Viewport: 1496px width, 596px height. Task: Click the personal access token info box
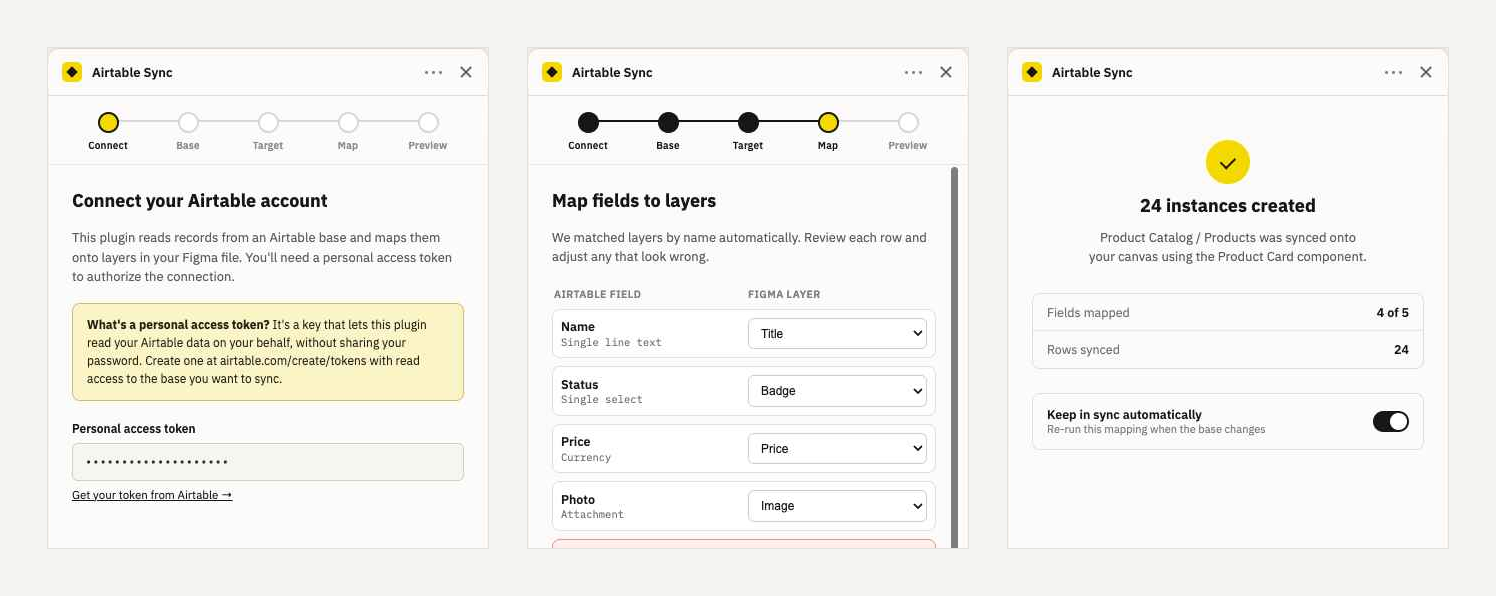(x=268, y=352)
